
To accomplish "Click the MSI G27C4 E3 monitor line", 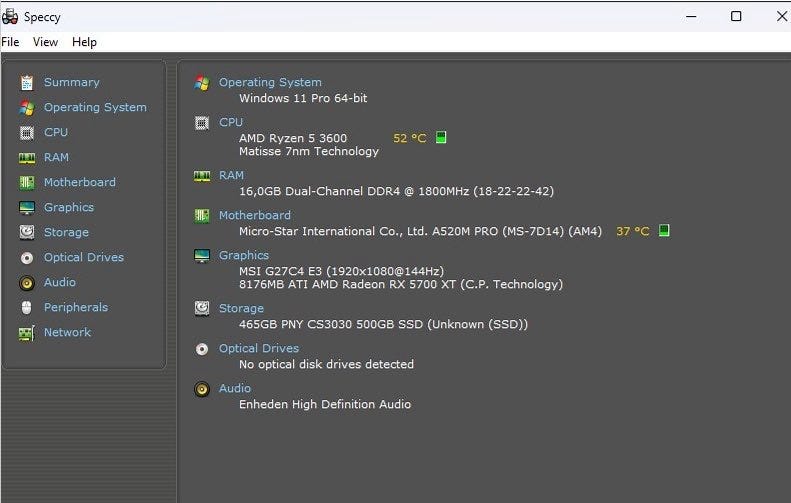I will [342, 271].
